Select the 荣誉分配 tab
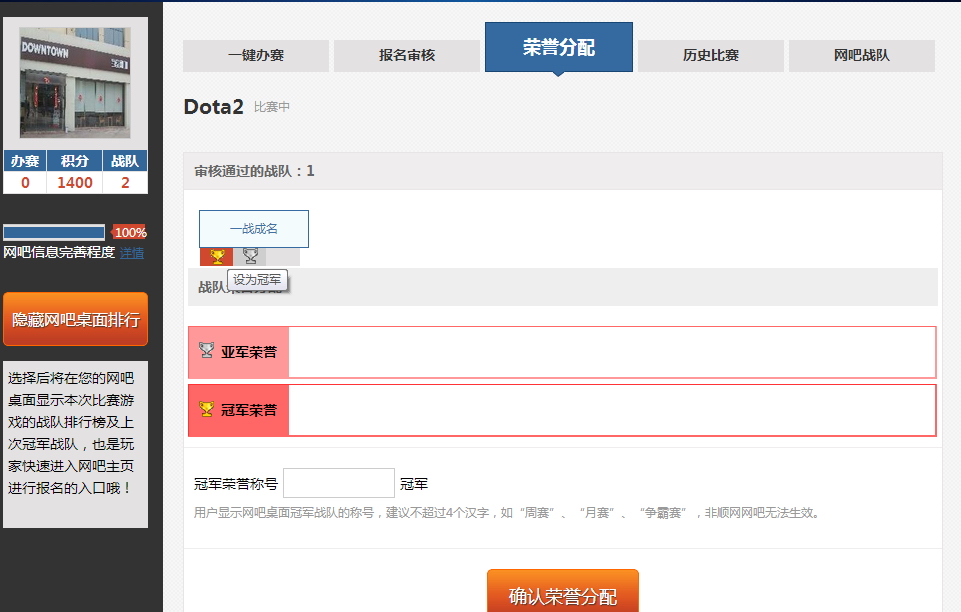 (558, 48)
